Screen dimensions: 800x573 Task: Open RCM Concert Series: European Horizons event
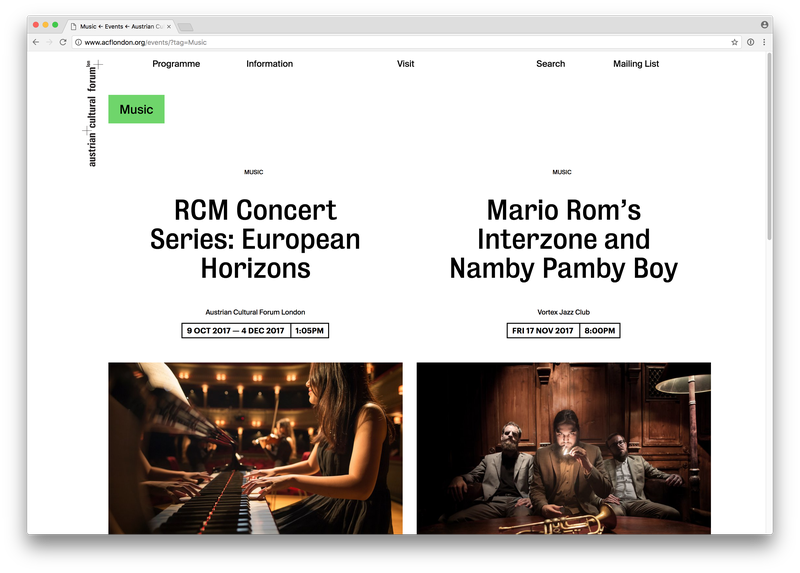coord(255,239)
